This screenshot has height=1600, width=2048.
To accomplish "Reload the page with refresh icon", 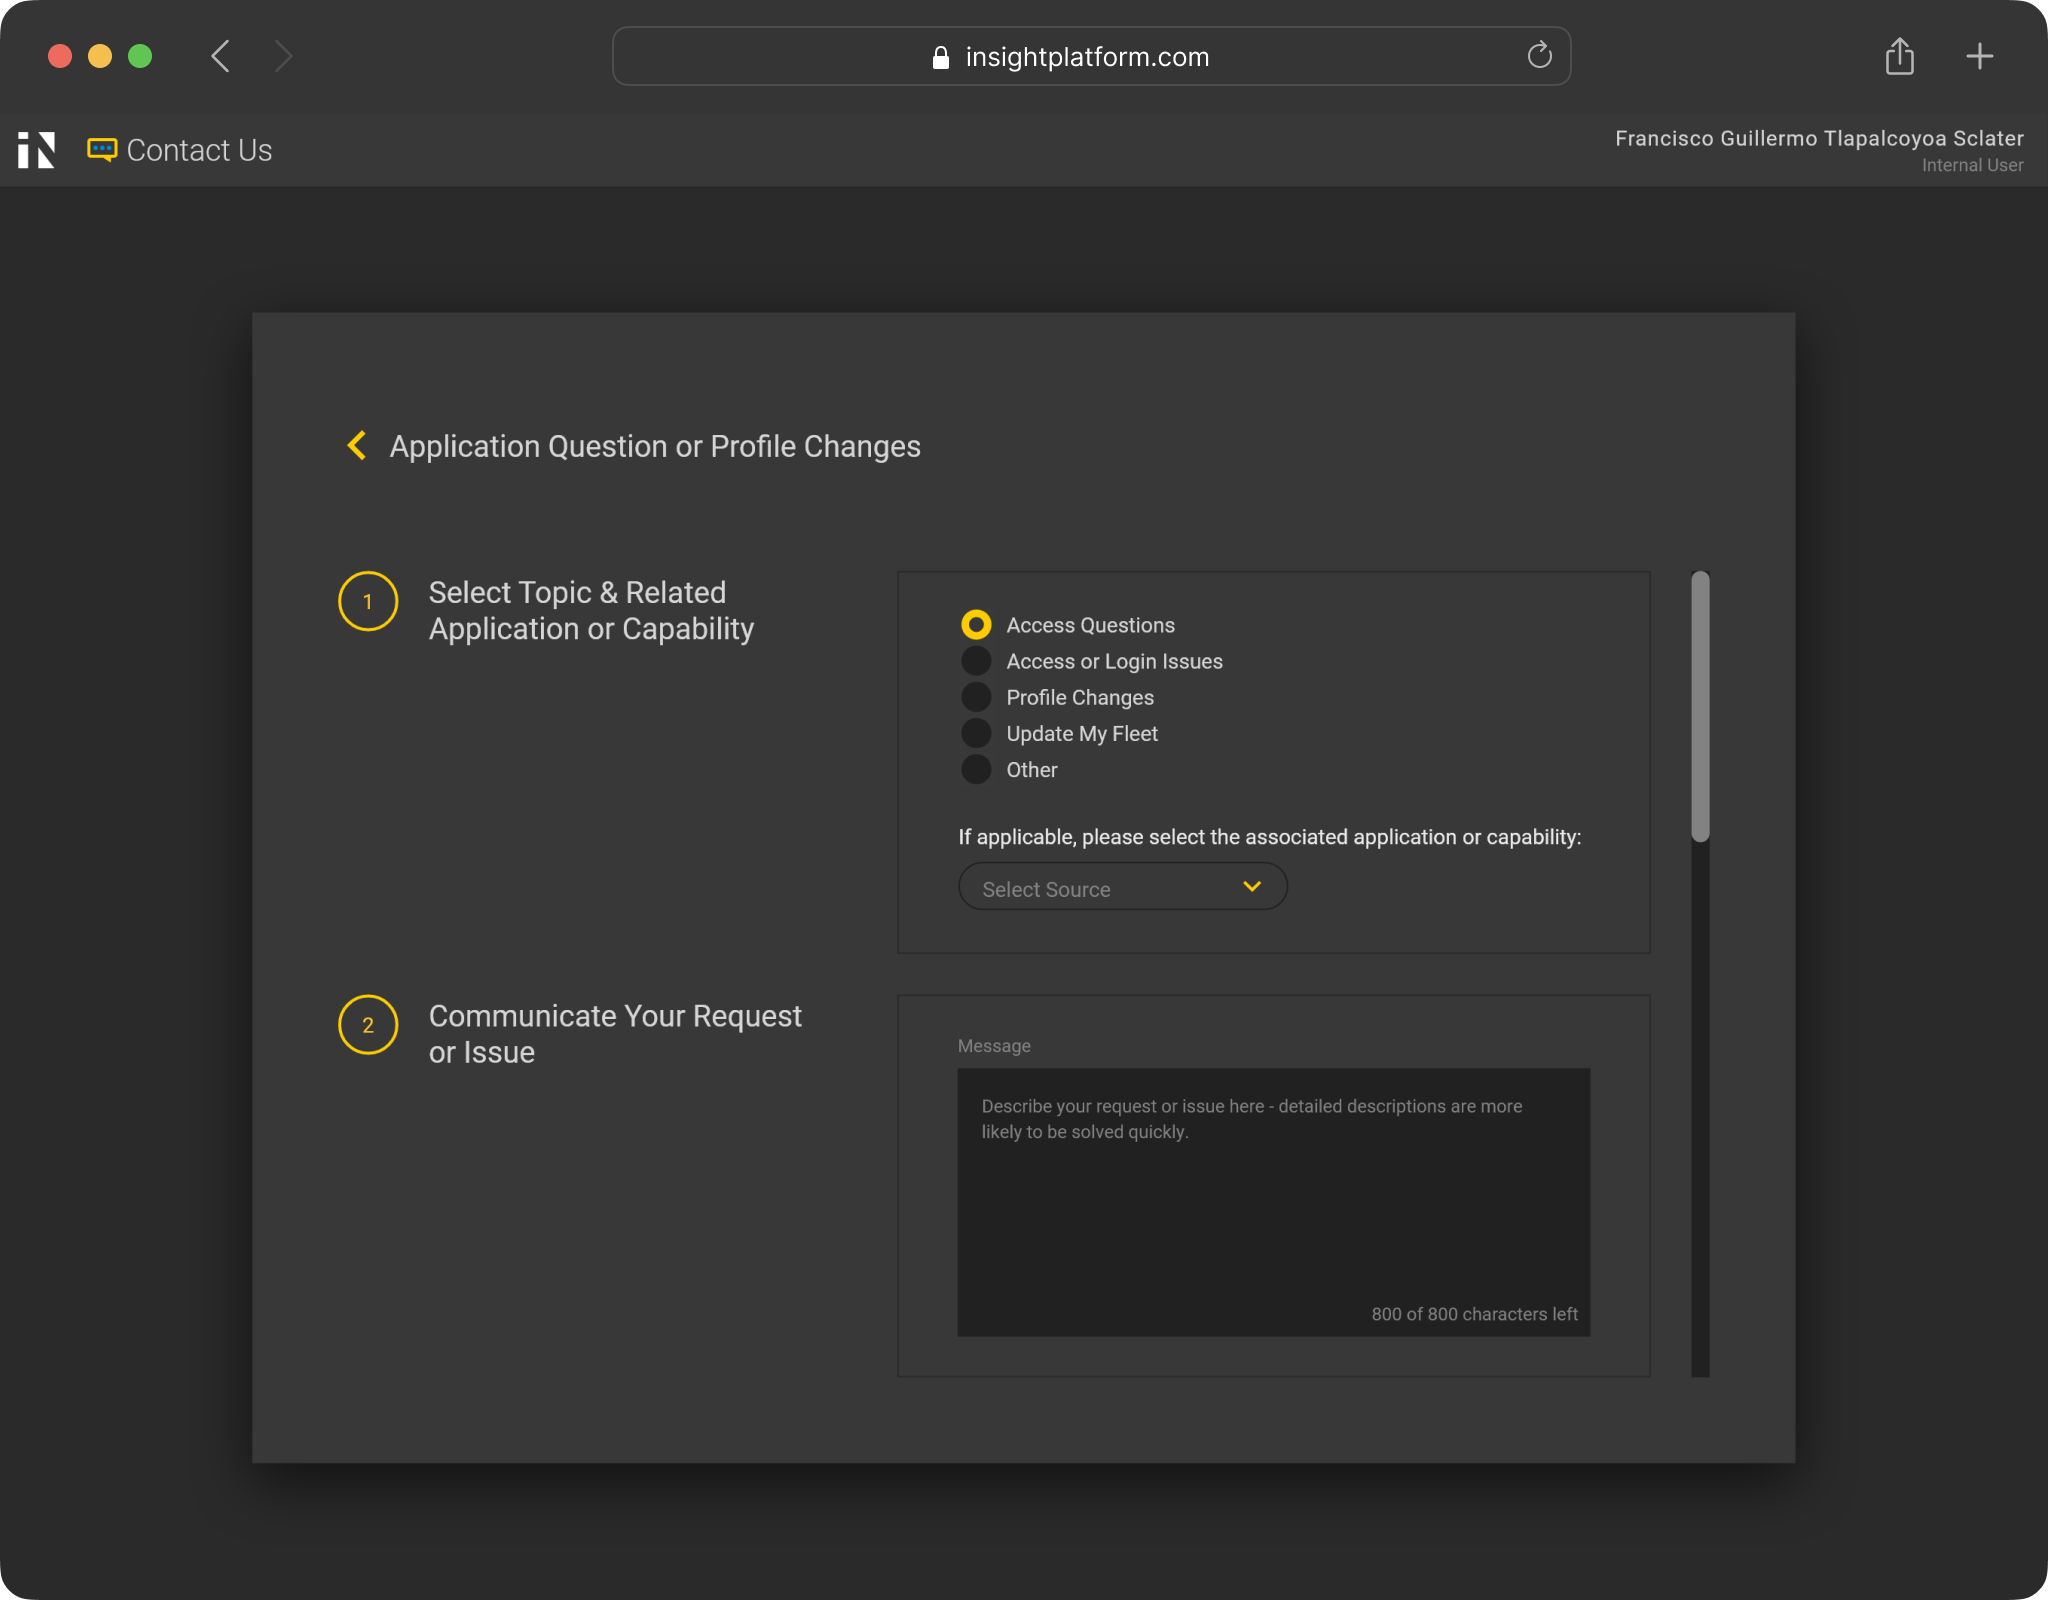I will coord(1539,56).
